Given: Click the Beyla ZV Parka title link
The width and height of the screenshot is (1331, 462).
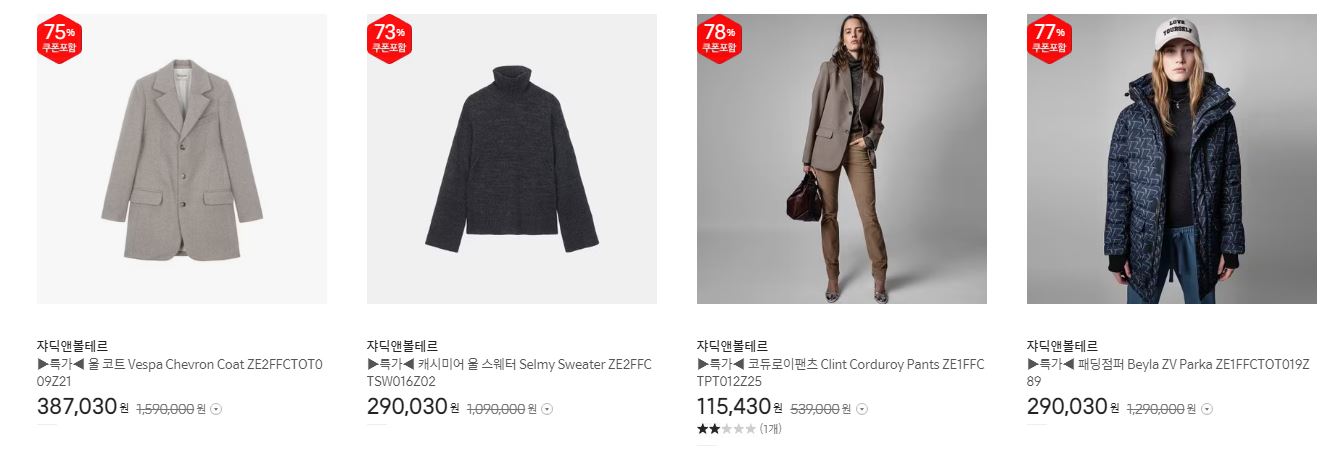Looking at the screenshot, I should click(1168, 373).
